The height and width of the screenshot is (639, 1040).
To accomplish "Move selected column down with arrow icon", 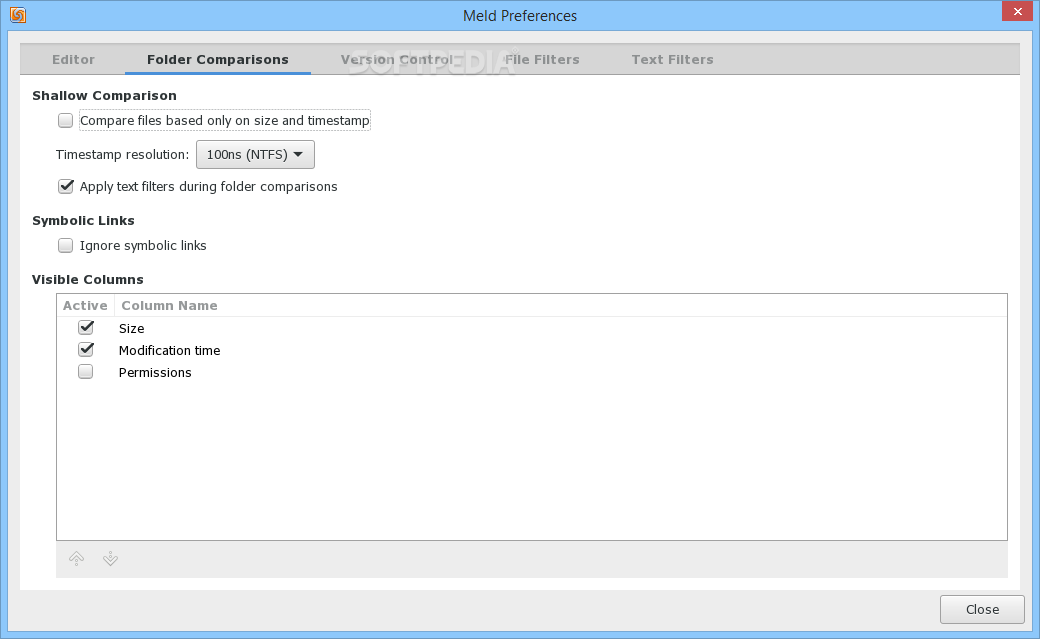I will [x=110, y=559].
